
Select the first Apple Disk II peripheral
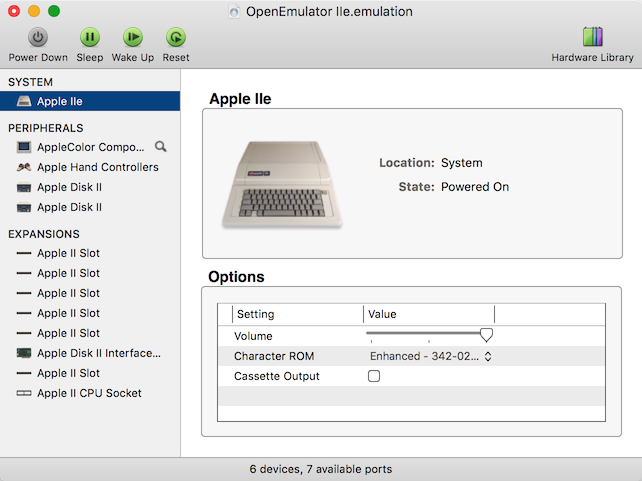coord(90,187)
